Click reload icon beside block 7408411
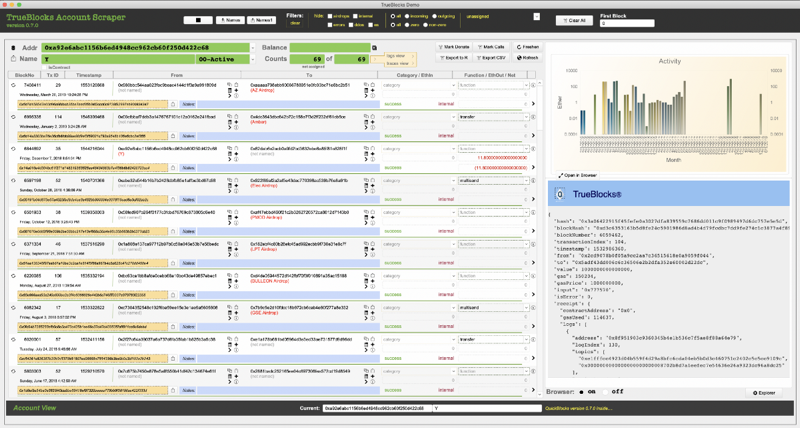This screenshot has width=800, height=428. [x=13, y=85]
